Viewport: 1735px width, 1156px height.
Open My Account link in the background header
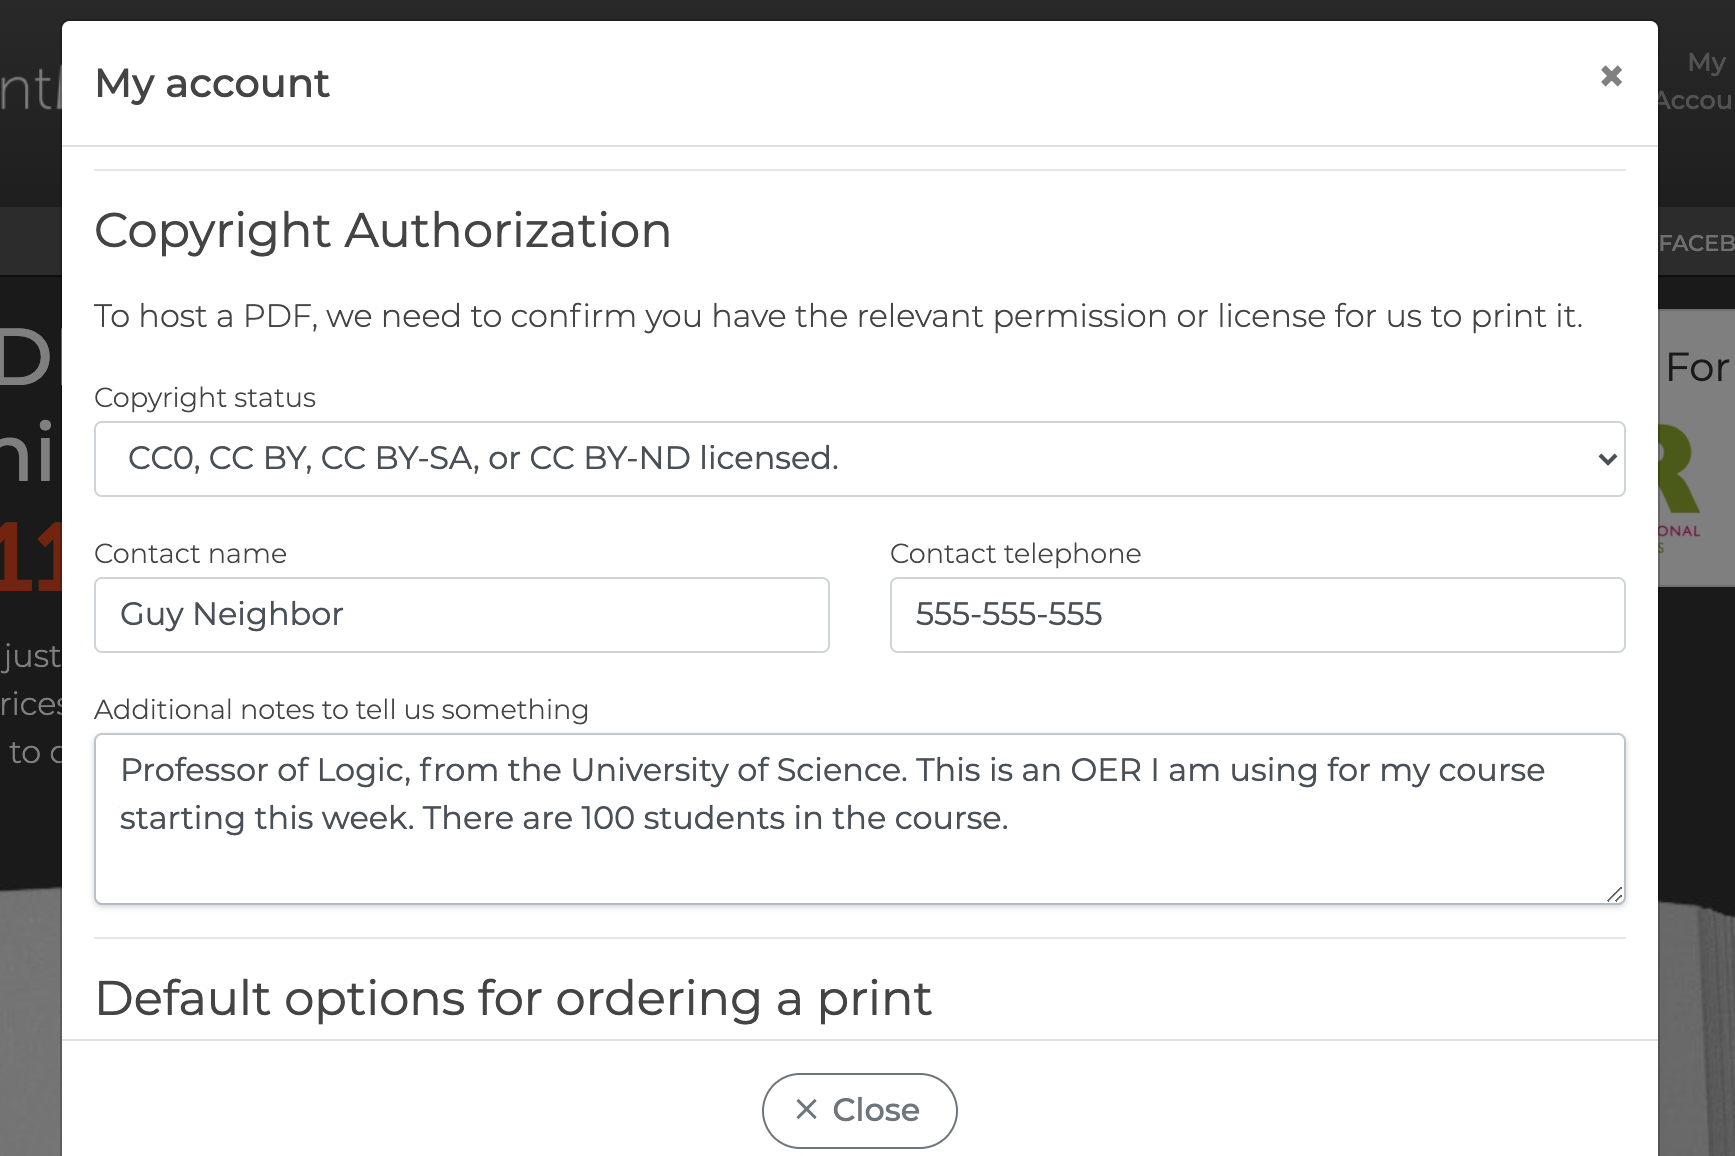pyautogui.click(x=1700, y=81)
